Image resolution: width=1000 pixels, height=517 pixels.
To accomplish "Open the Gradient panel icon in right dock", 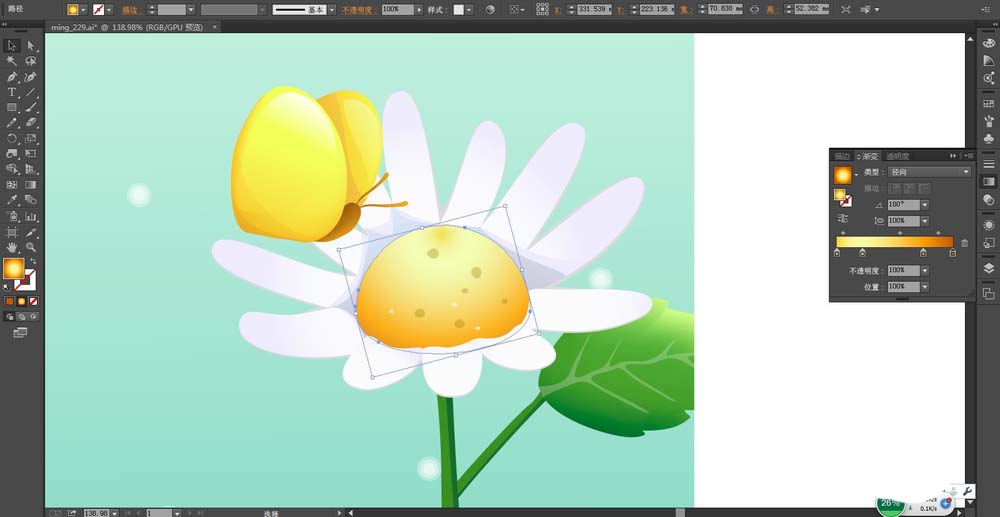I will tap(989, 182).
